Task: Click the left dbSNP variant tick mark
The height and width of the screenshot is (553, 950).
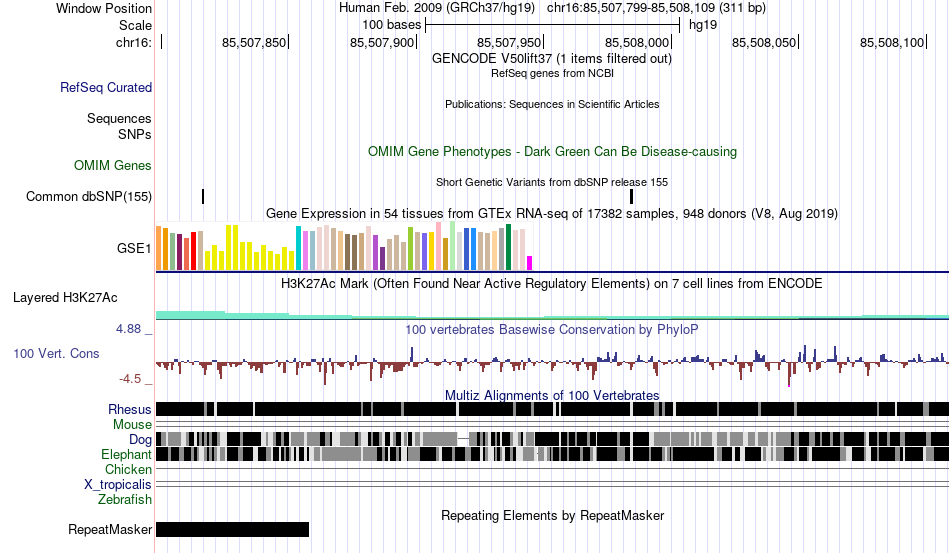Action: pos(203,196)
